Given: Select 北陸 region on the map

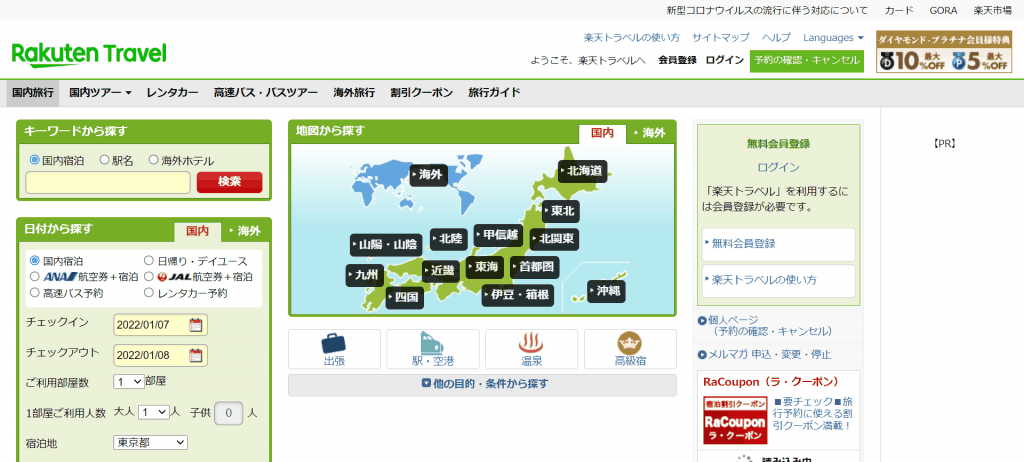Looking at the screenshot, I should click(449, 239).
